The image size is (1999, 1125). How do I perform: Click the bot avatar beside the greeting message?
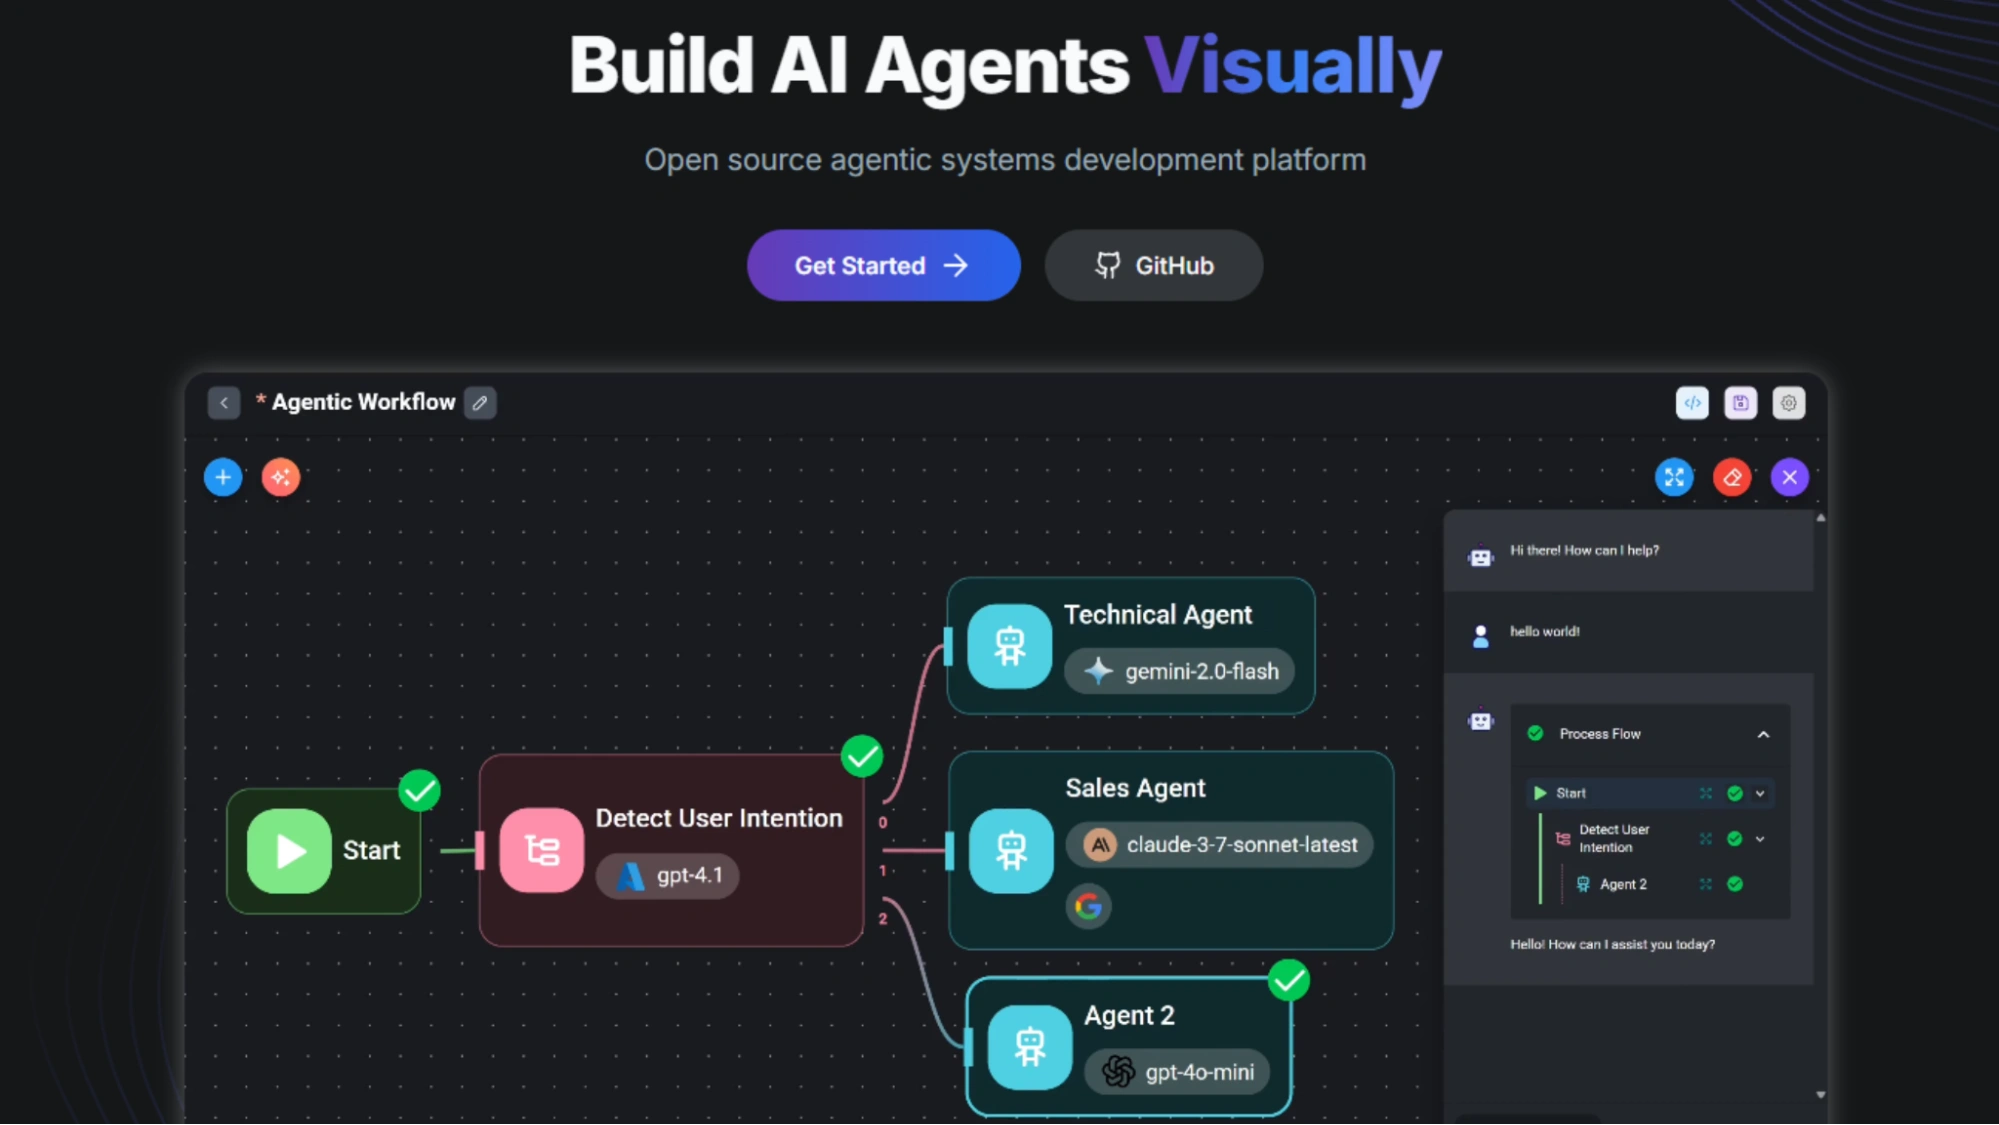[x=1481, y=557]
